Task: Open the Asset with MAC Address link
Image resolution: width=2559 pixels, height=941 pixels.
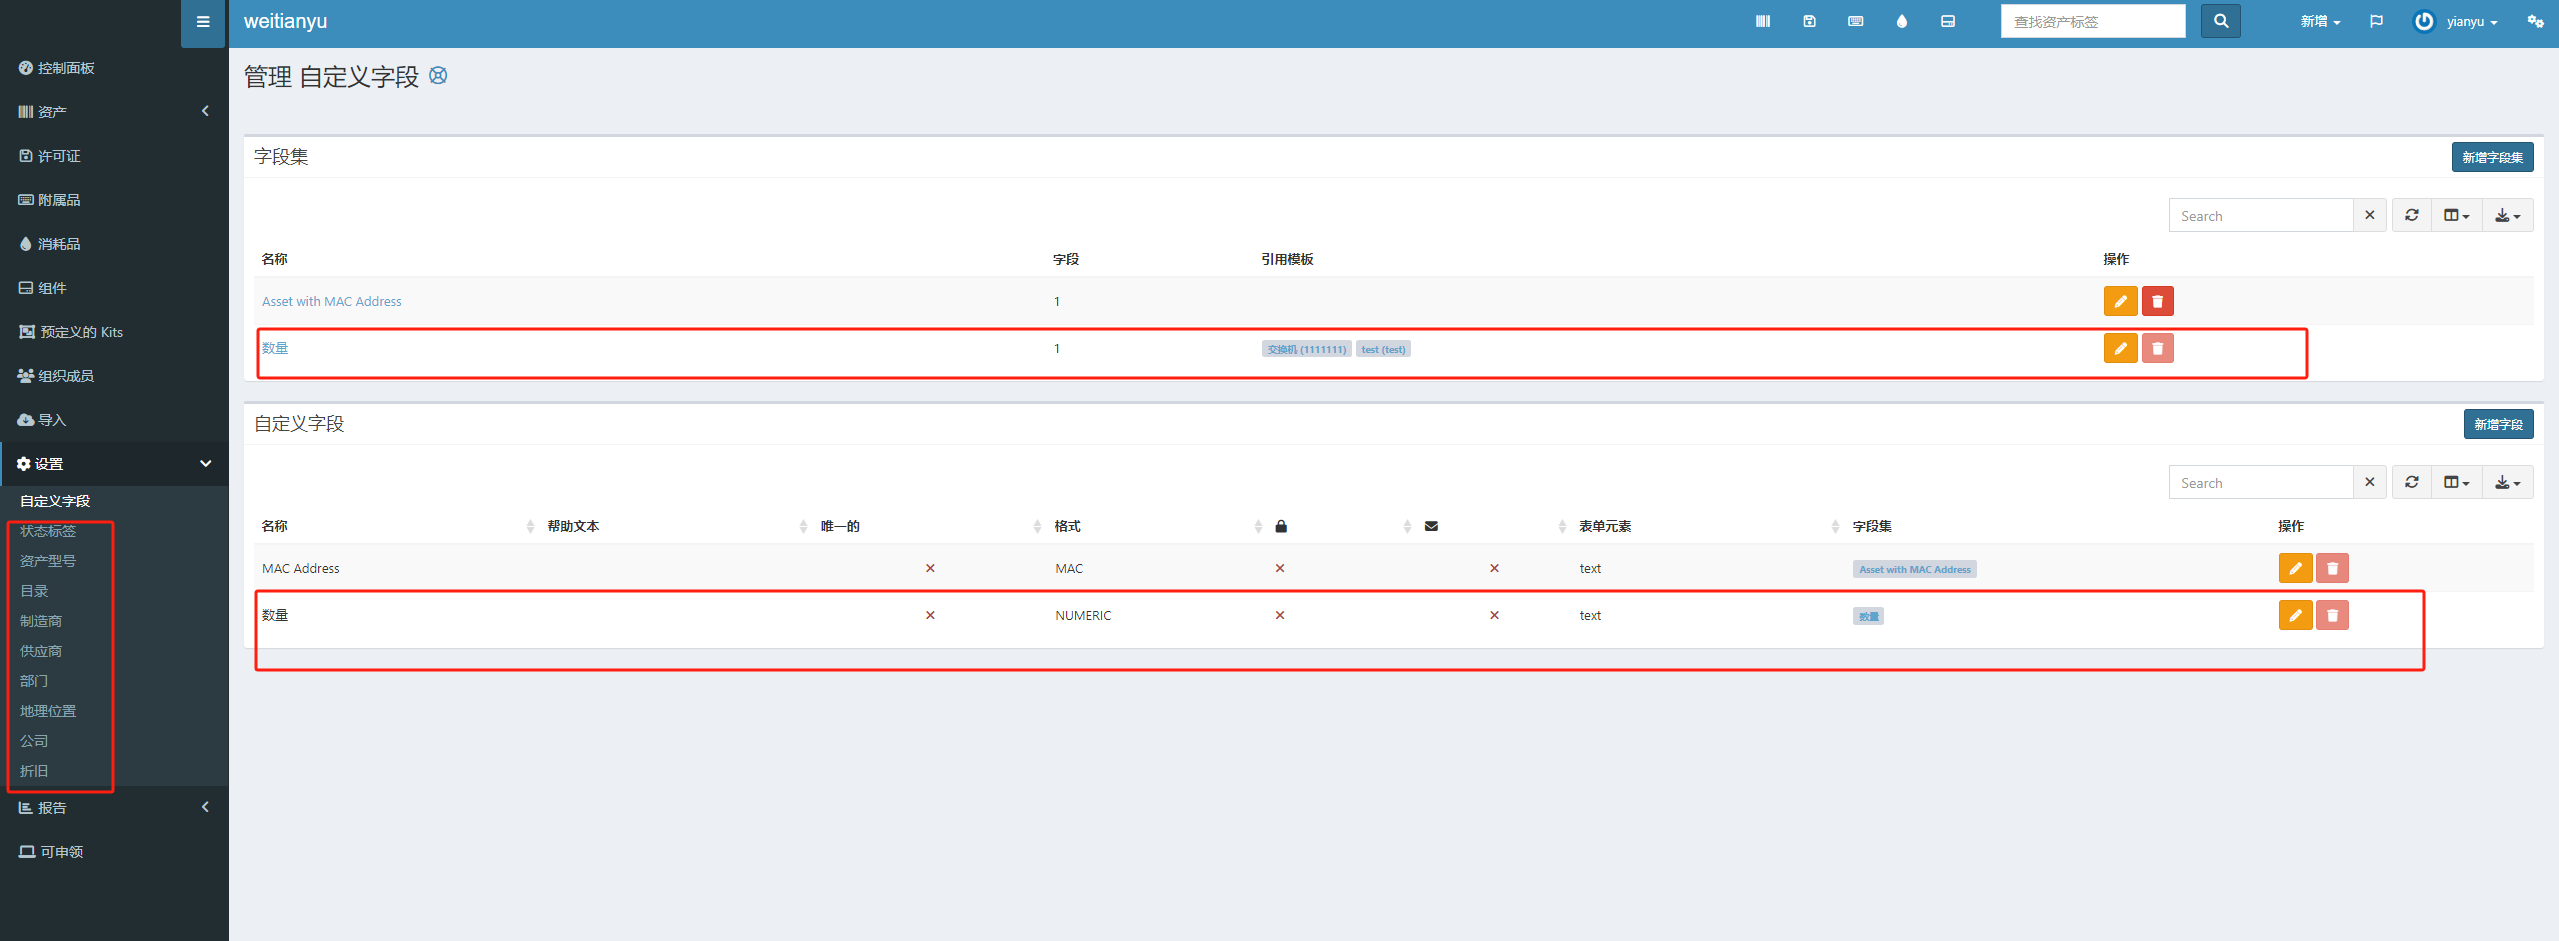Action: tap(331, 301)
